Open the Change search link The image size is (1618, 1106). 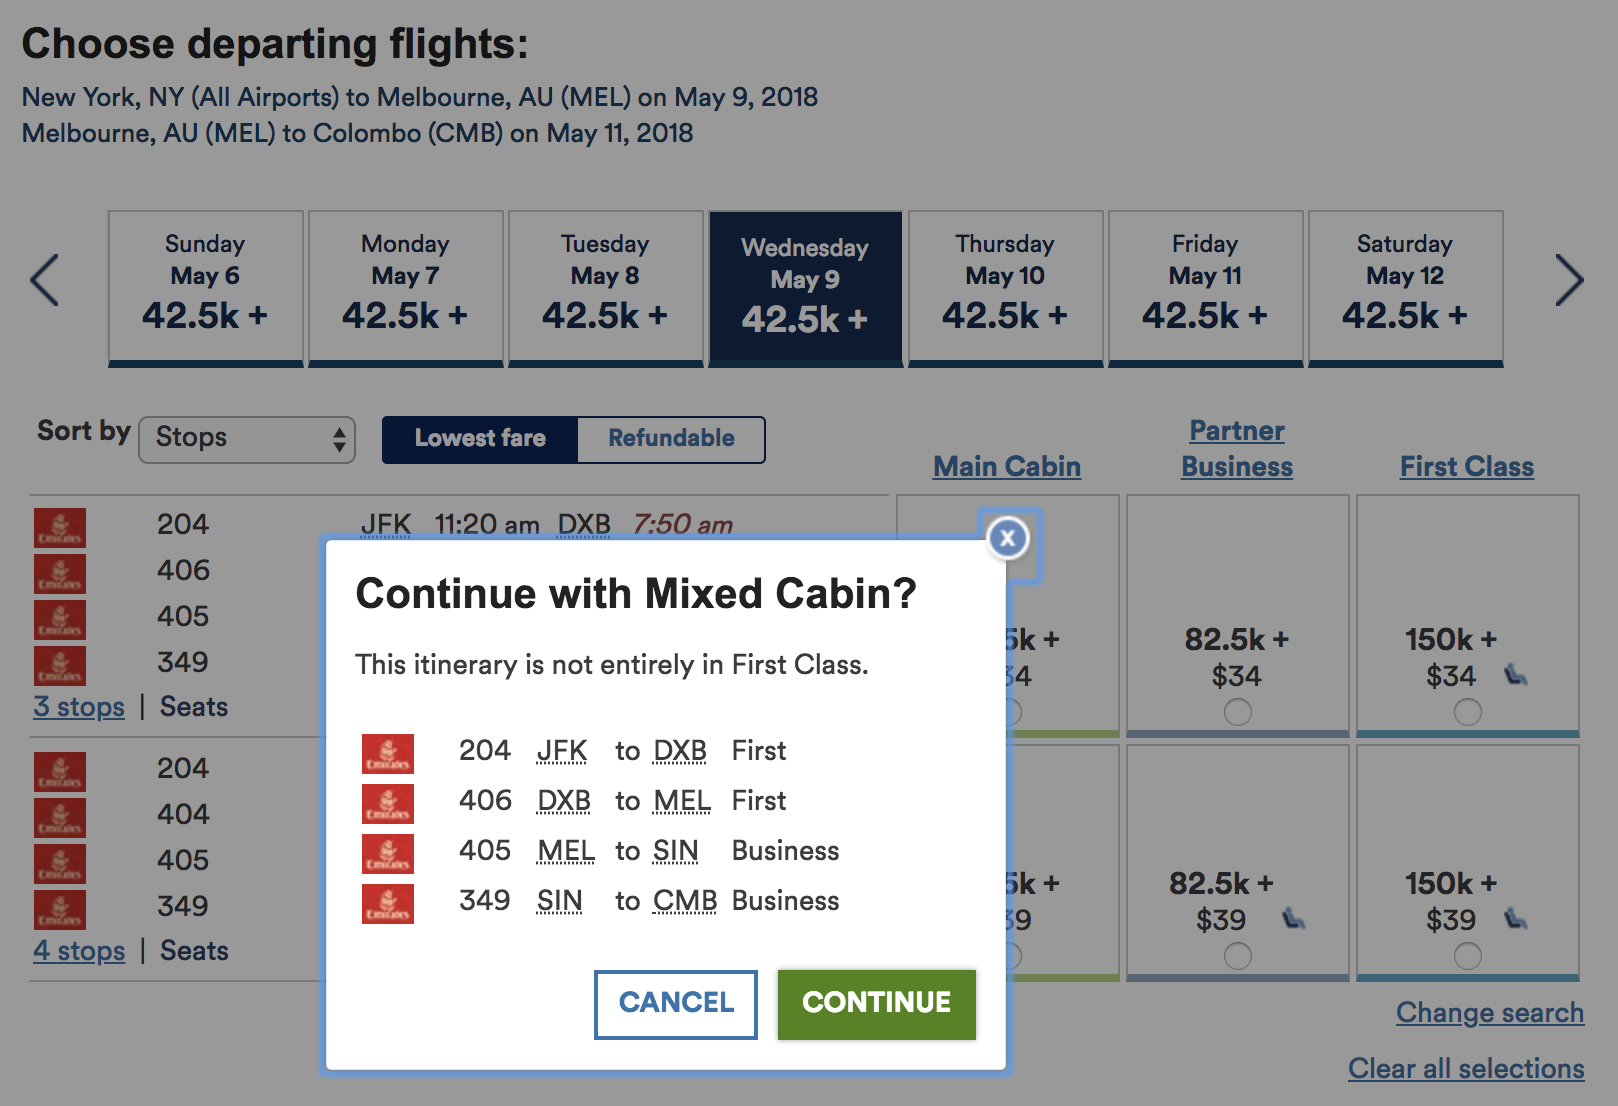[x=1490, y=1012]
